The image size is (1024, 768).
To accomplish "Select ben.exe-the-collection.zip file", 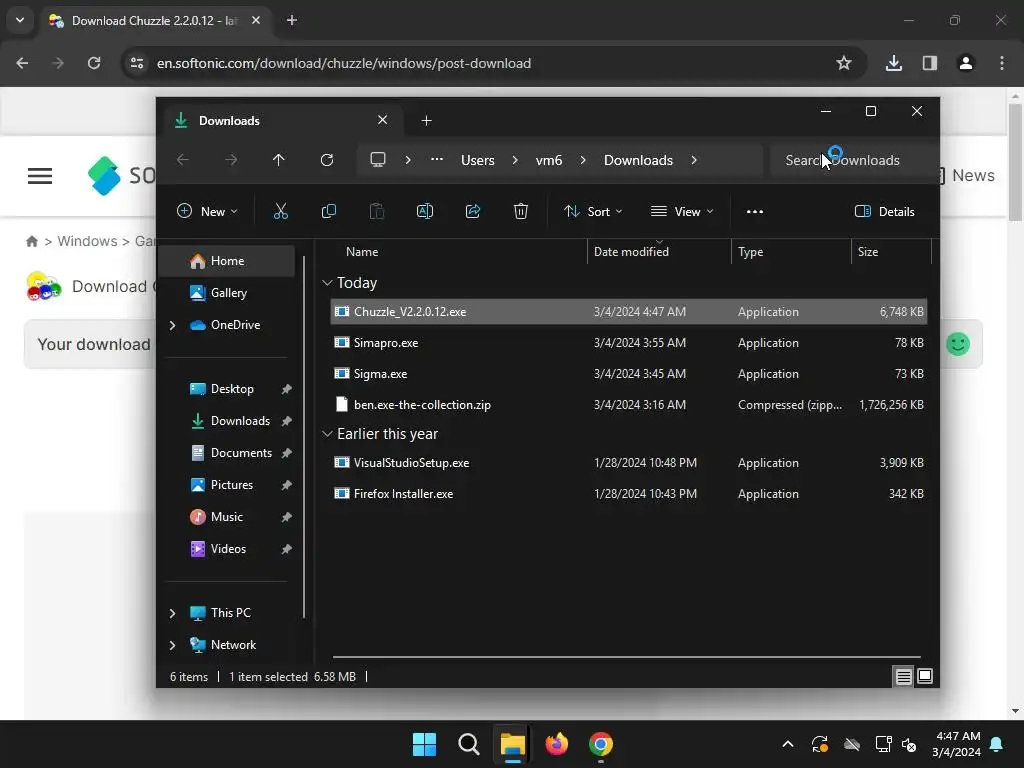I will click(629, 405).
